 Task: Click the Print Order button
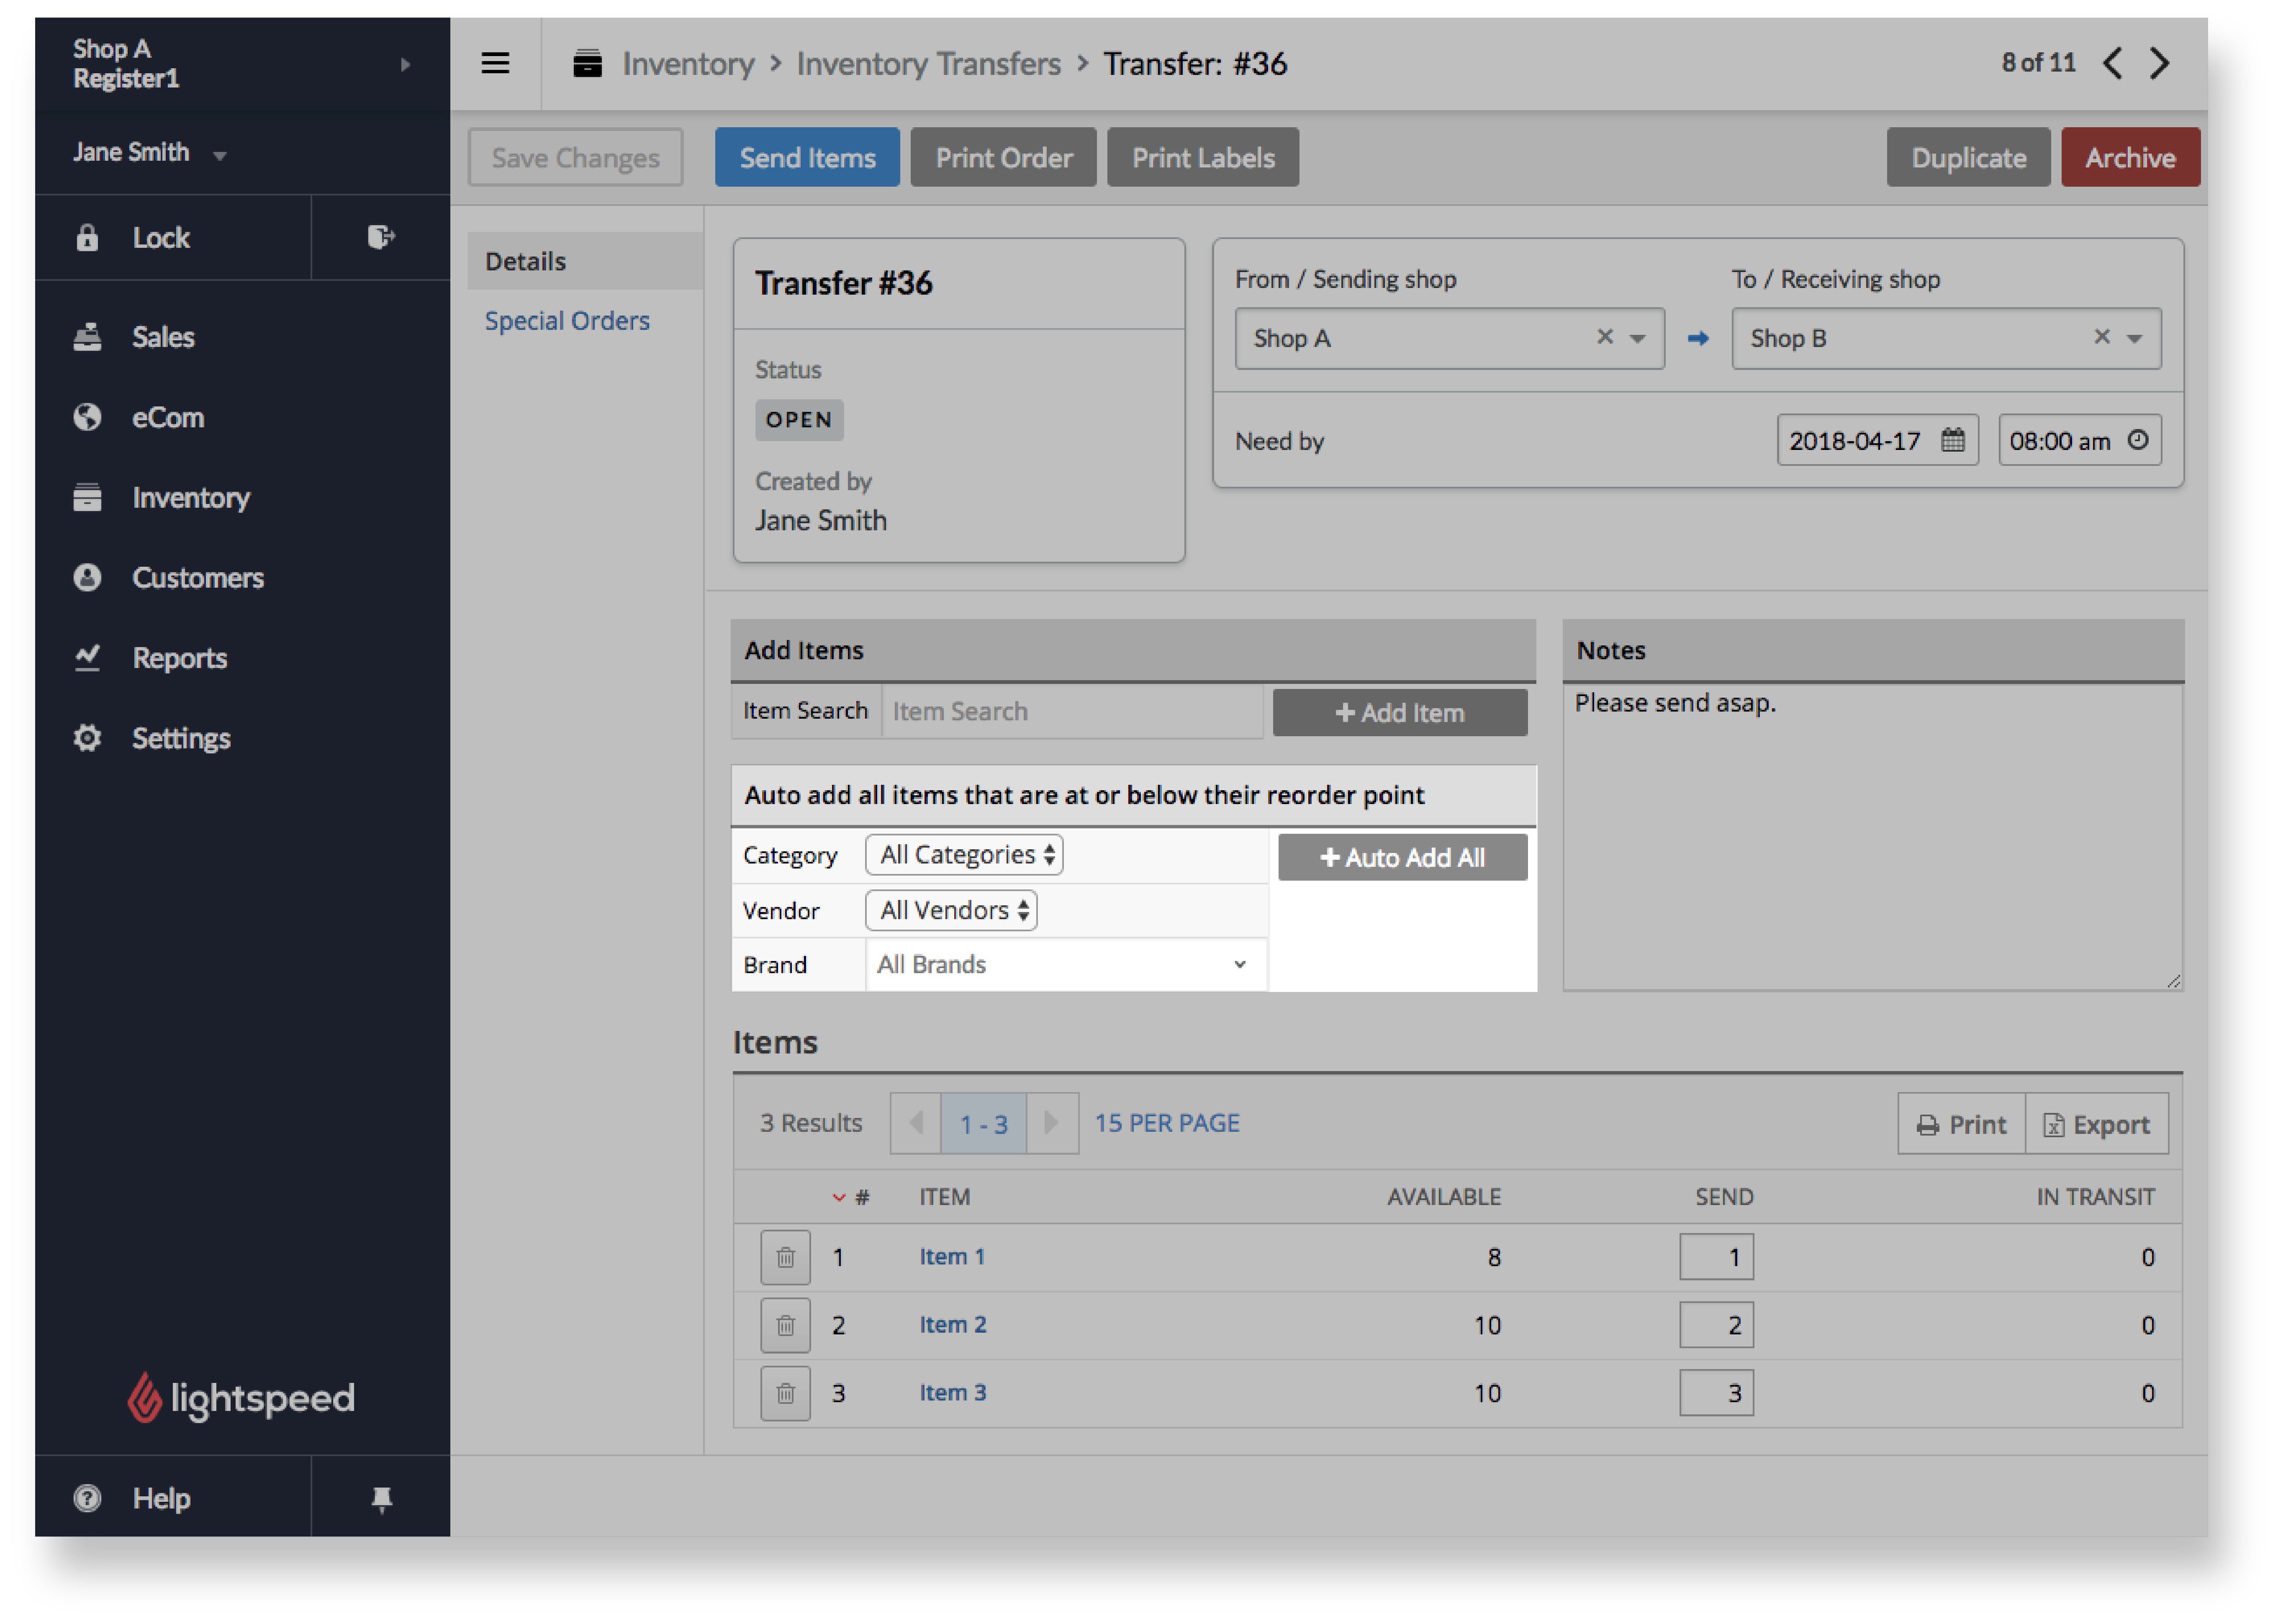click(x=1002, y=157)
